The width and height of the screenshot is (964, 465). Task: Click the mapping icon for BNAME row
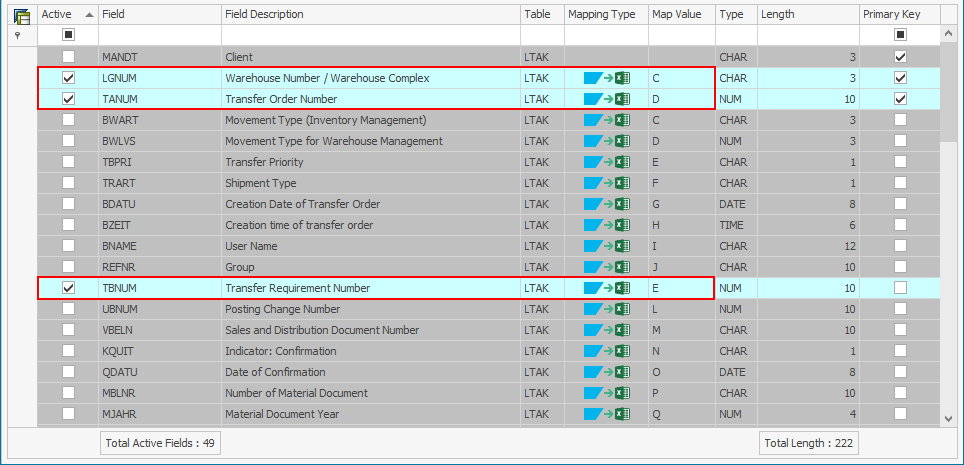[x=606, y=246]
